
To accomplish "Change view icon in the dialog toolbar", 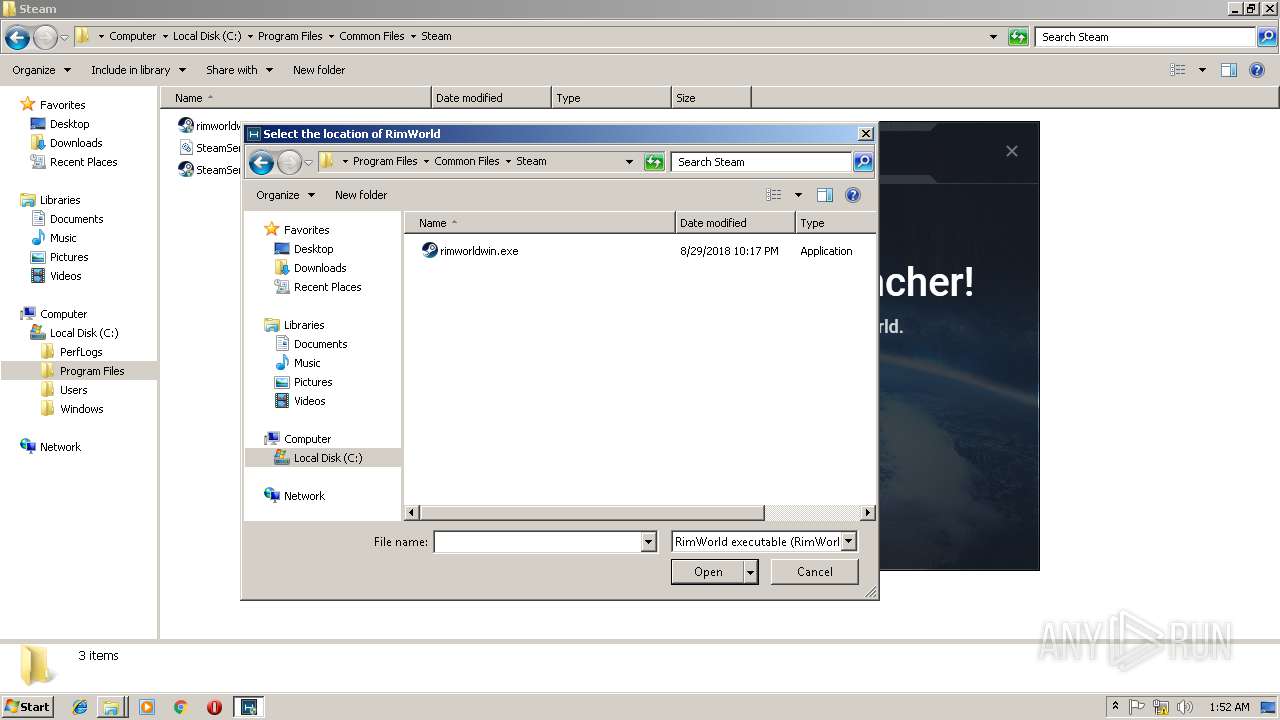I will tap(774, 195).
